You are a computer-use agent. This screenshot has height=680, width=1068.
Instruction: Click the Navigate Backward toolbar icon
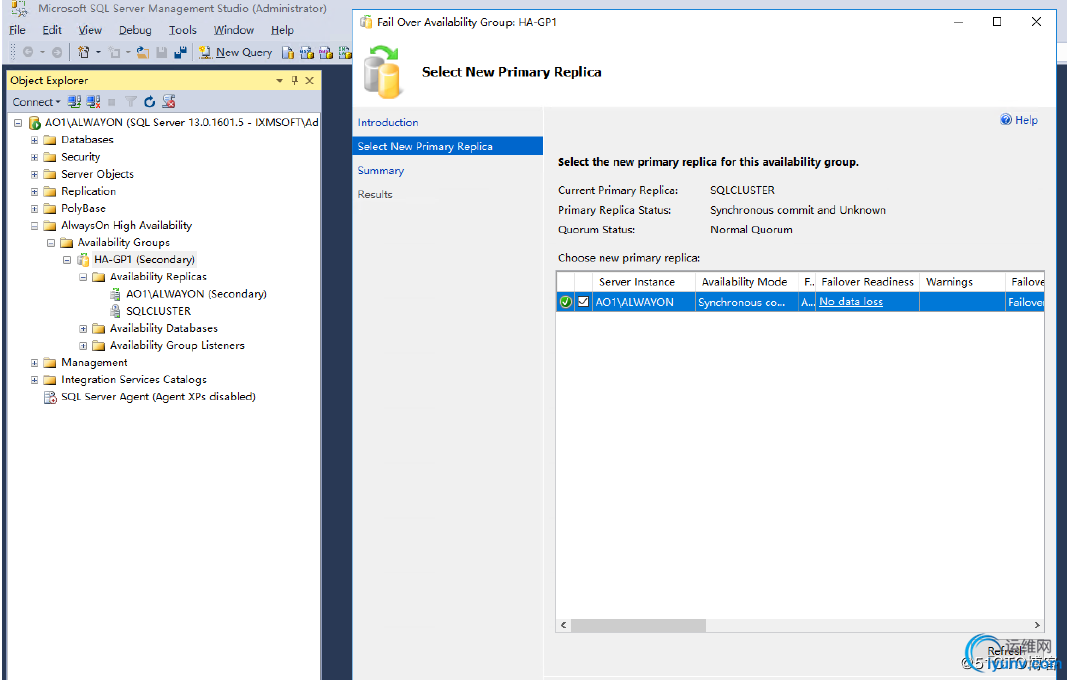(28, 52)
